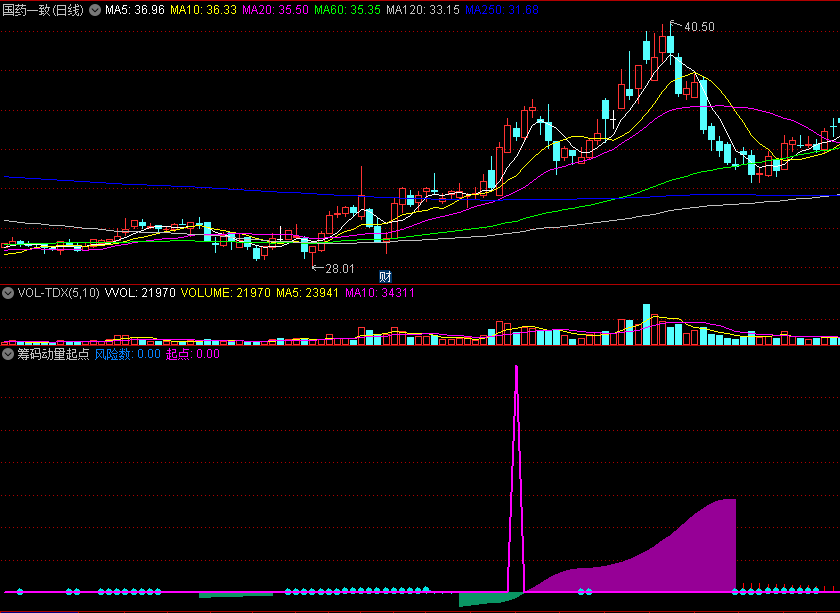Image resolution: width=840 pixels, height=613 pixels.
Task: Click the 财 finance marker icon
Action: pyautogui.click(x=385, y=276)
